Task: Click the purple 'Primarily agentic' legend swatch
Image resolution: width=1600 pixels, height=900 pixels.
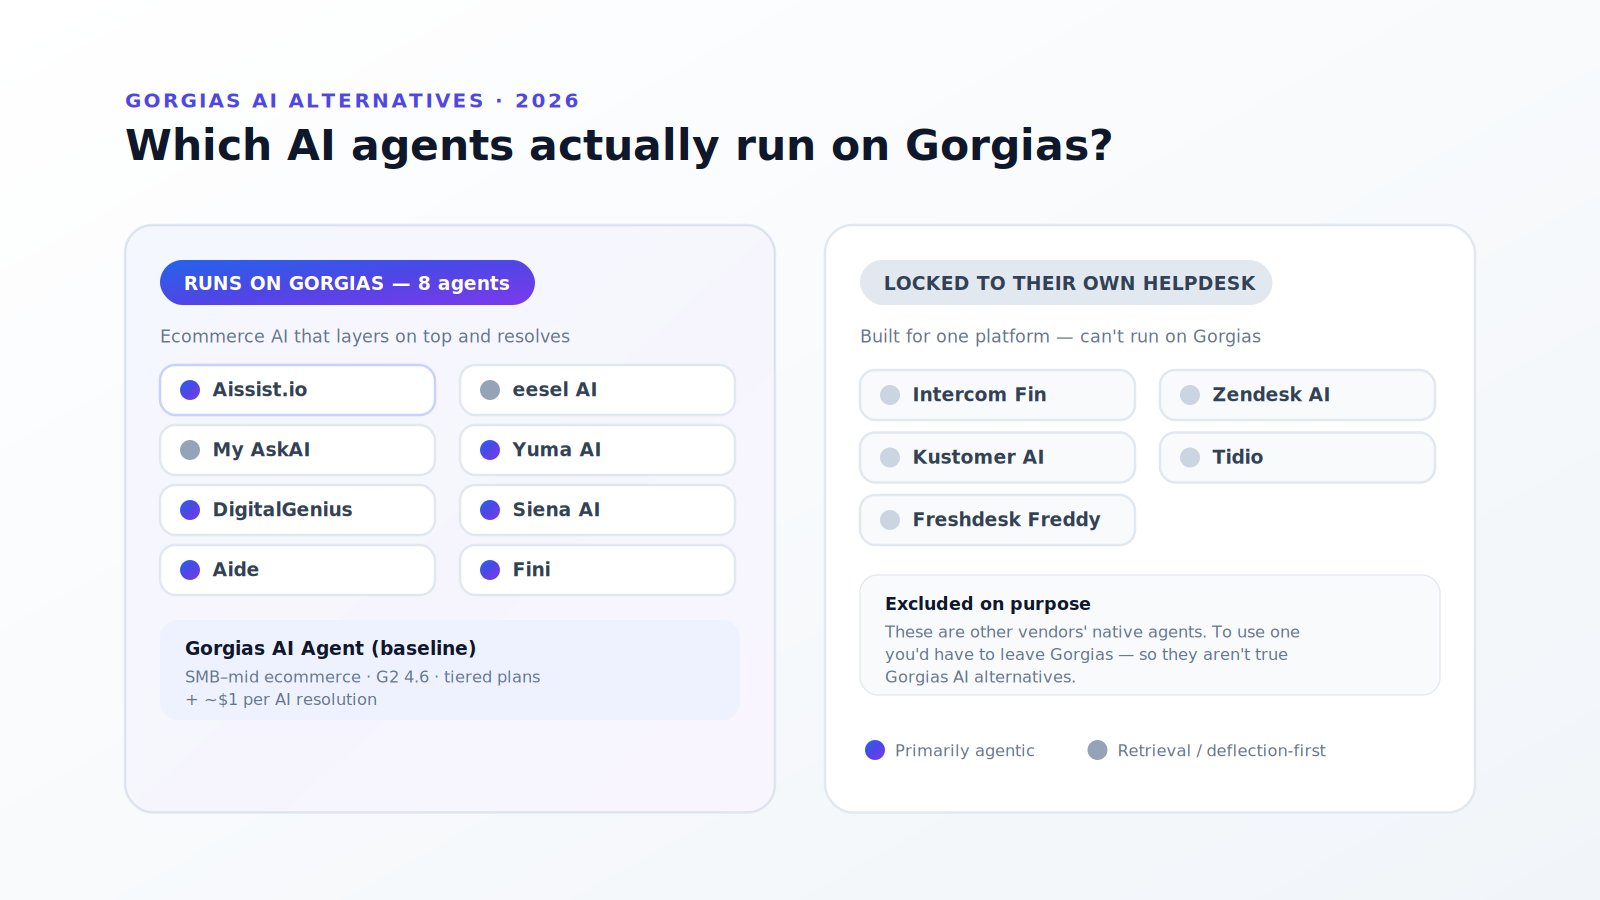Action: [875, 750]
